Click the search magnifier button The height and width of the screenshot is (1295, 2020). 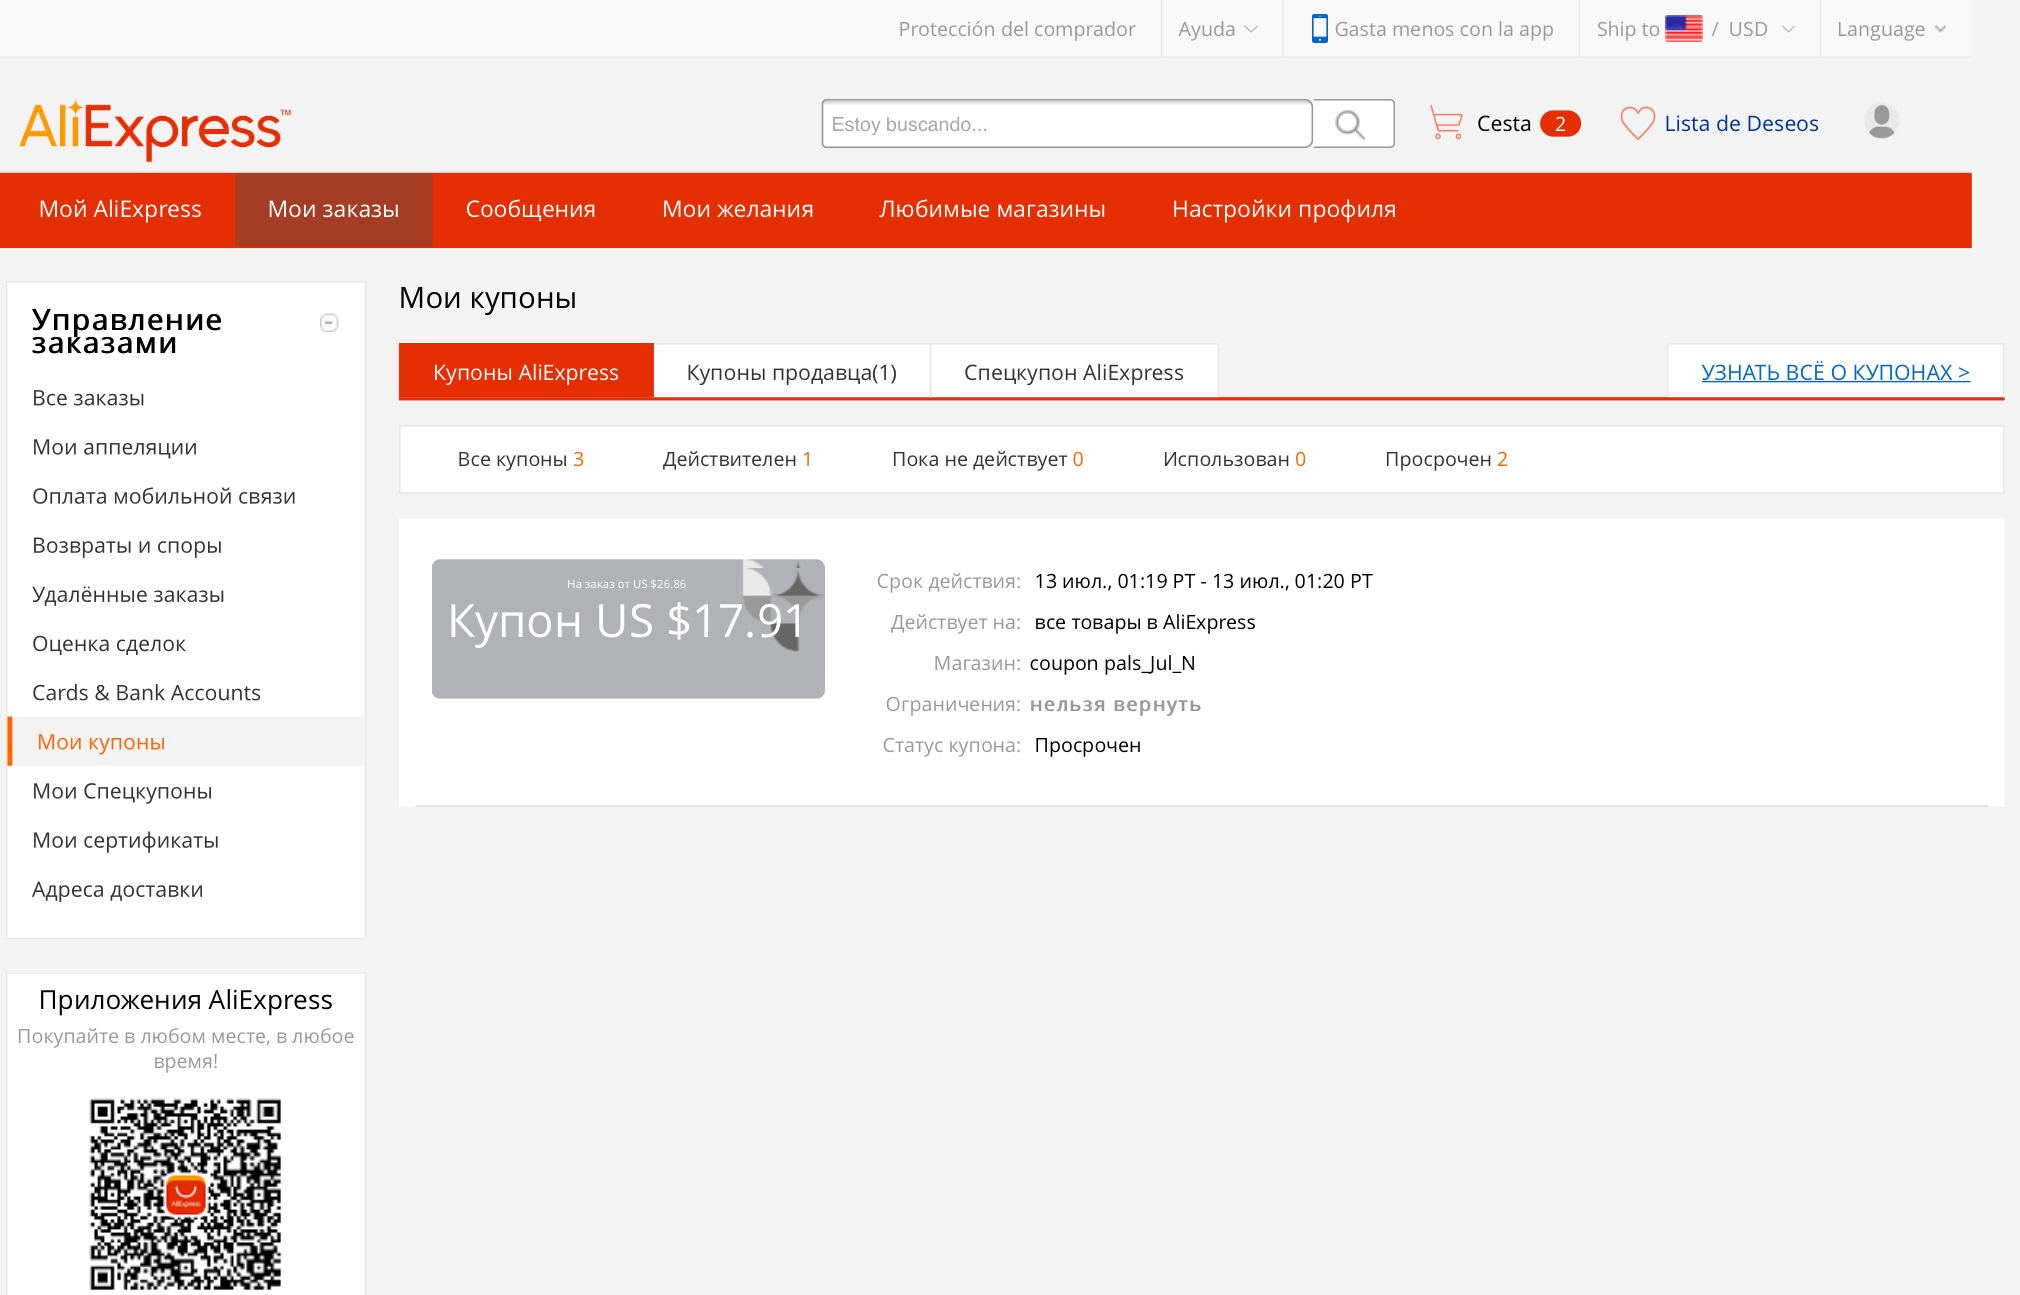click(x=1353, y=124)
